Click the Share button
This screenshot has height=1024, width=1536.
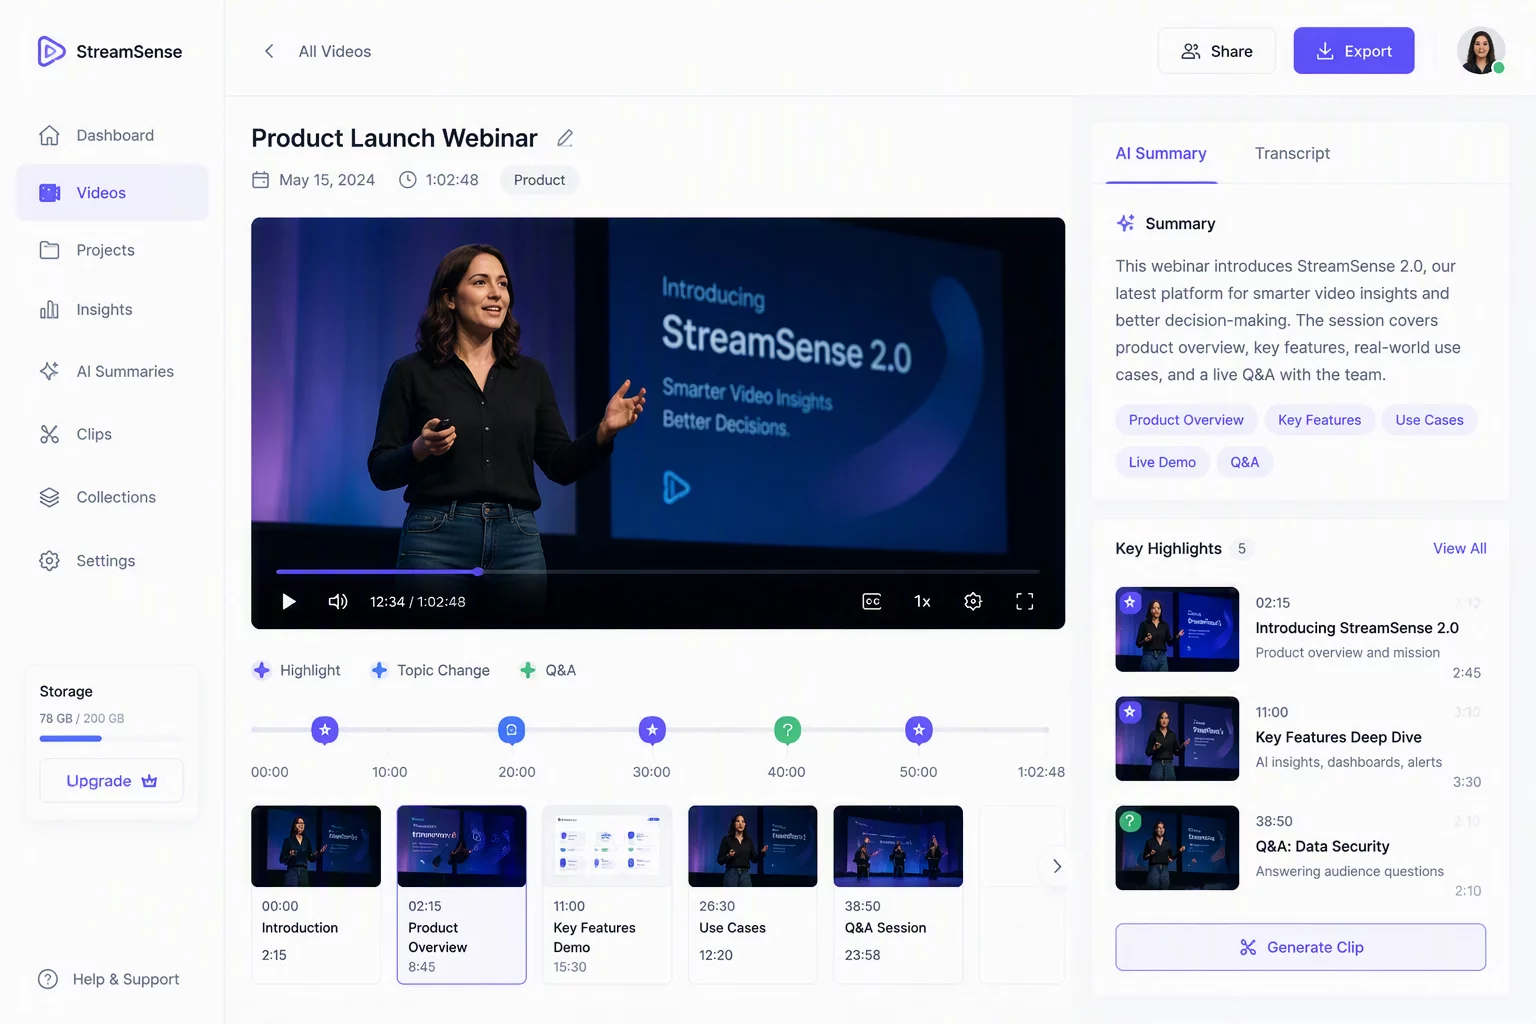pos(1216,51)
